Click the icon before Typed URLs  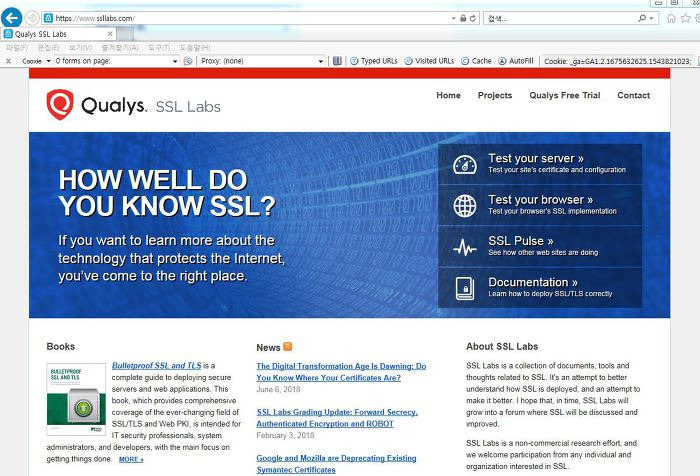coord(338,61)
